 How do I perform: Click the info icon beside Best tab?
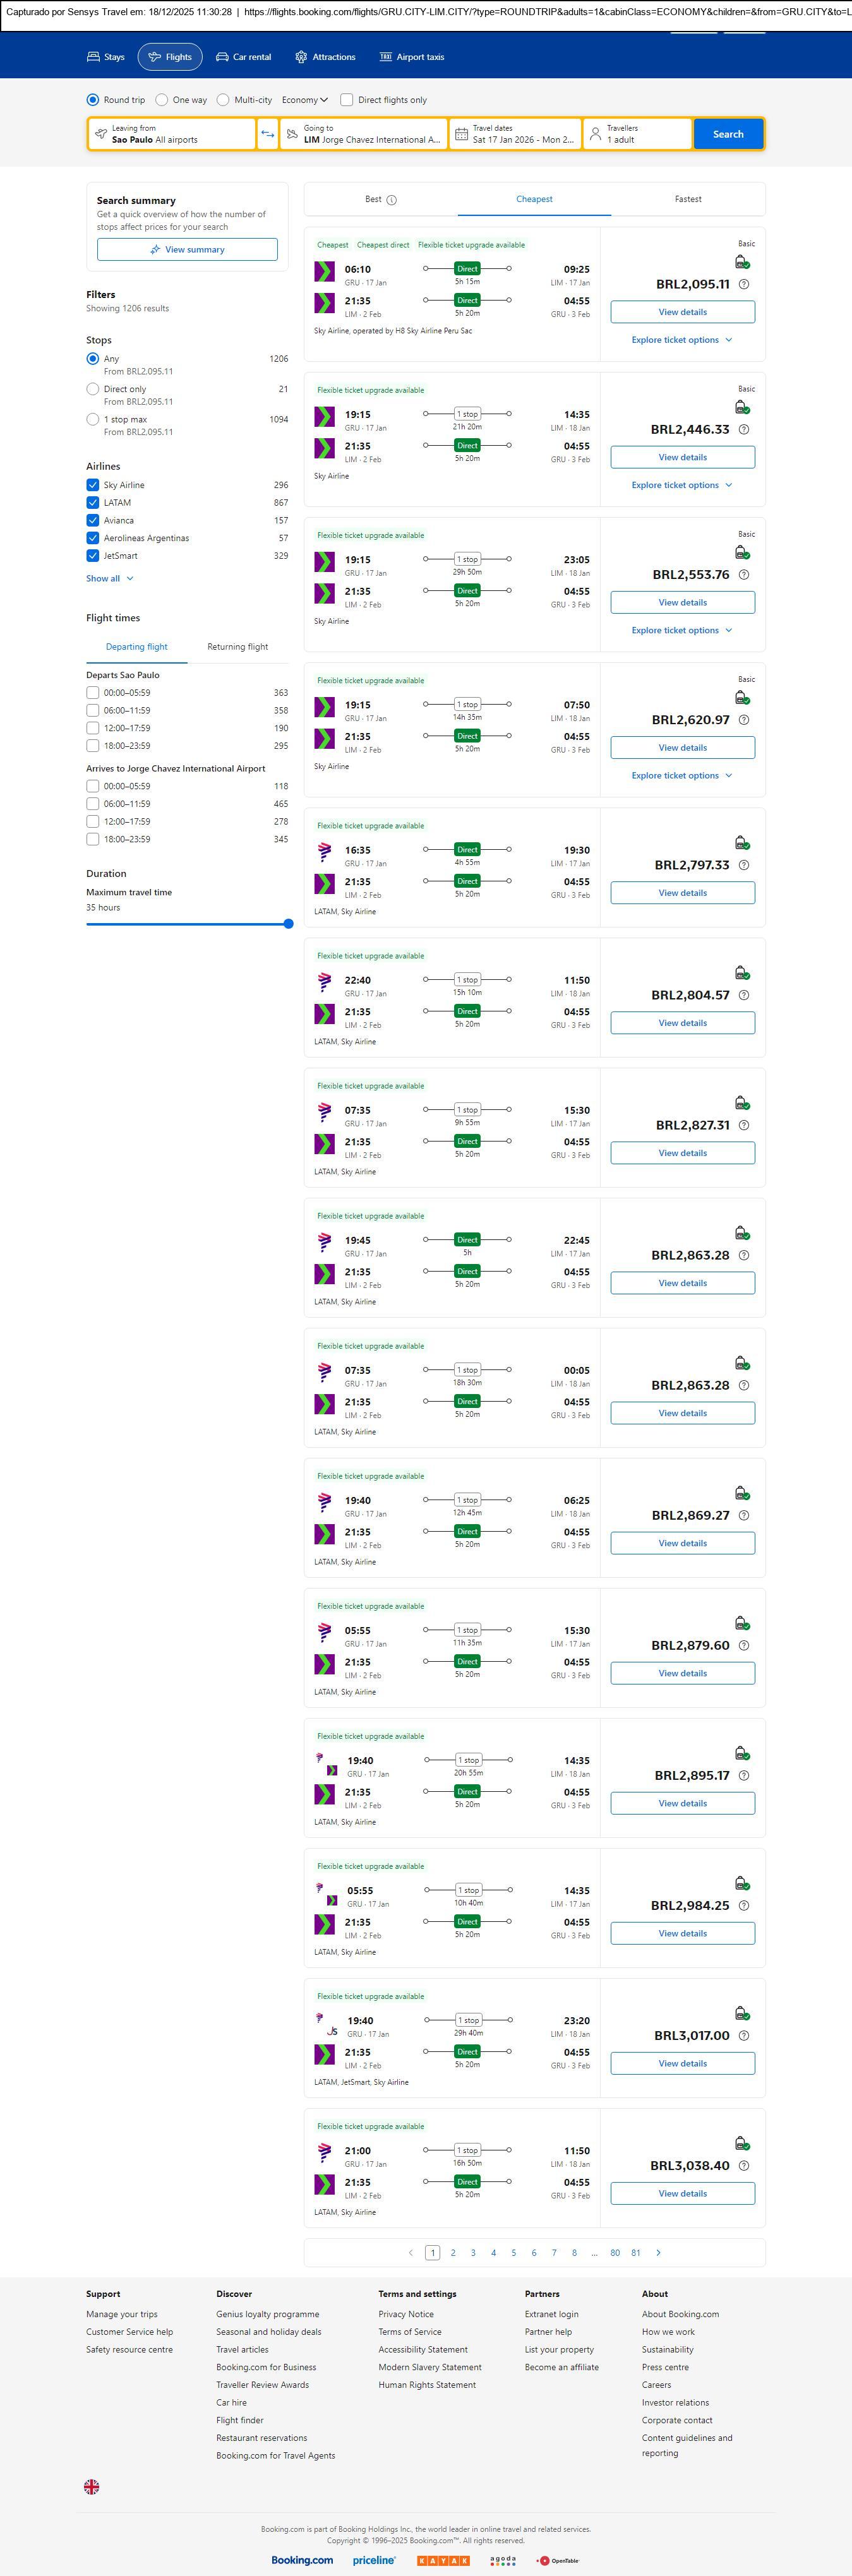pos(392,200)
